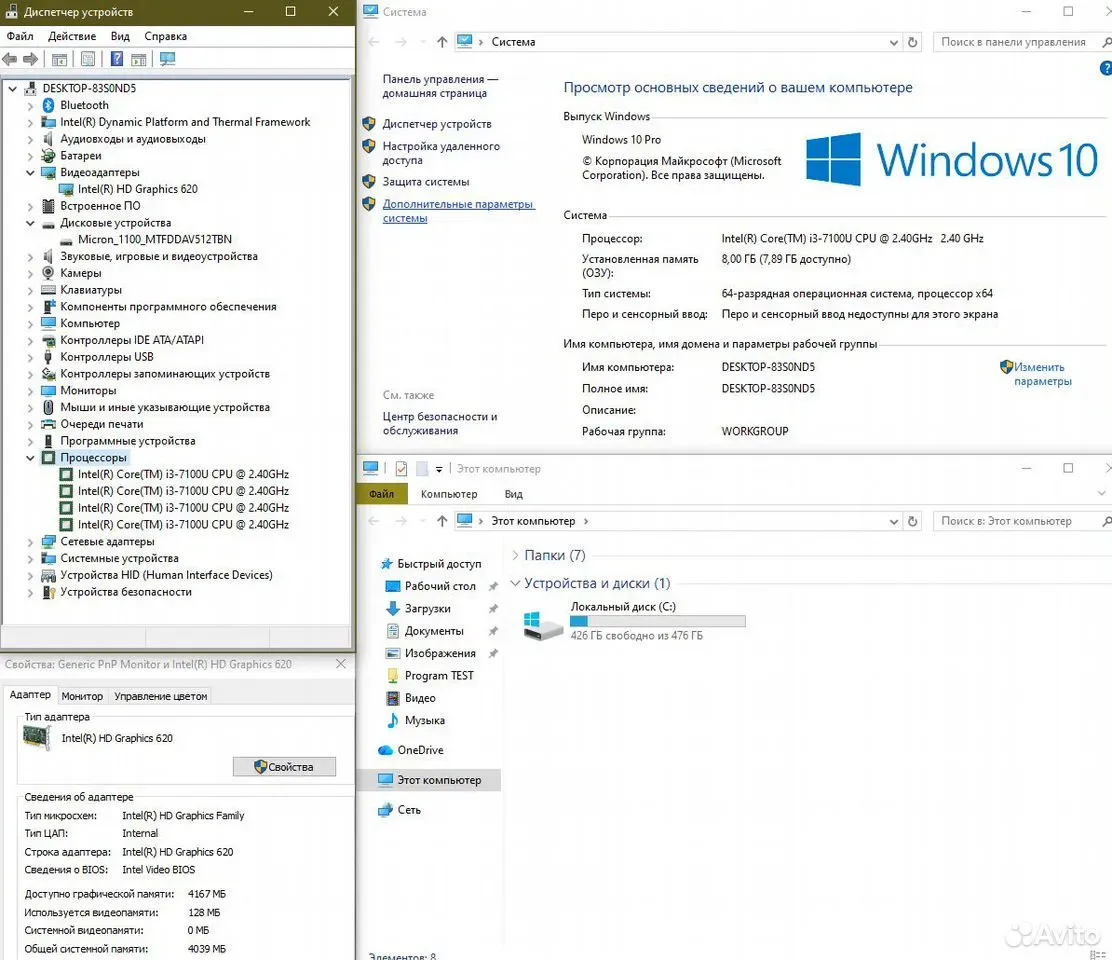1112x960 pixels.
Task: Click the Устройства безопасности category icon
Action: [x=48, y=592]
